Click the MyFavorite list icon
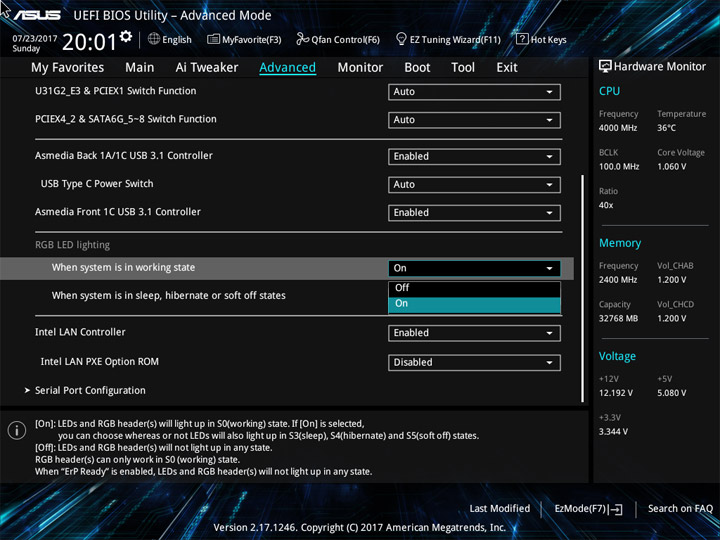 pyautogui.click(x=213, y=39)
